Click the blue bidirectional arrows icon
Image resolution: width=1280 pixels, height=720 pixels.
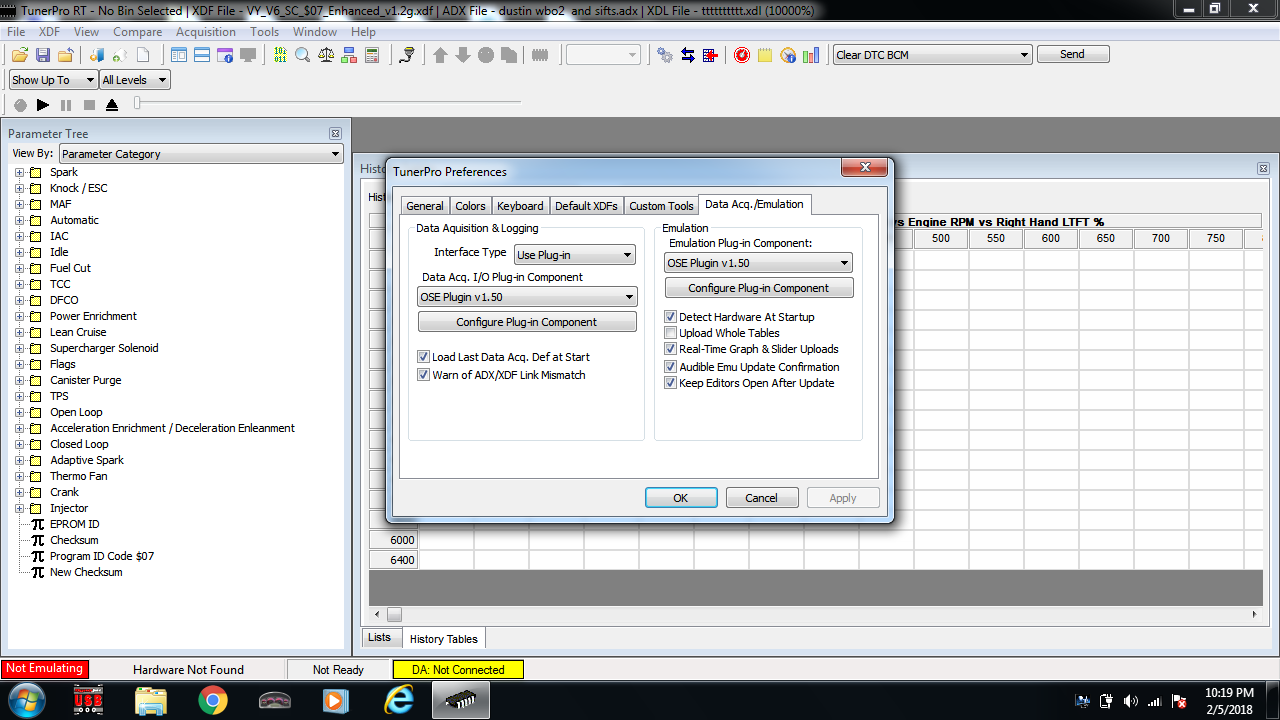point(688,55)
